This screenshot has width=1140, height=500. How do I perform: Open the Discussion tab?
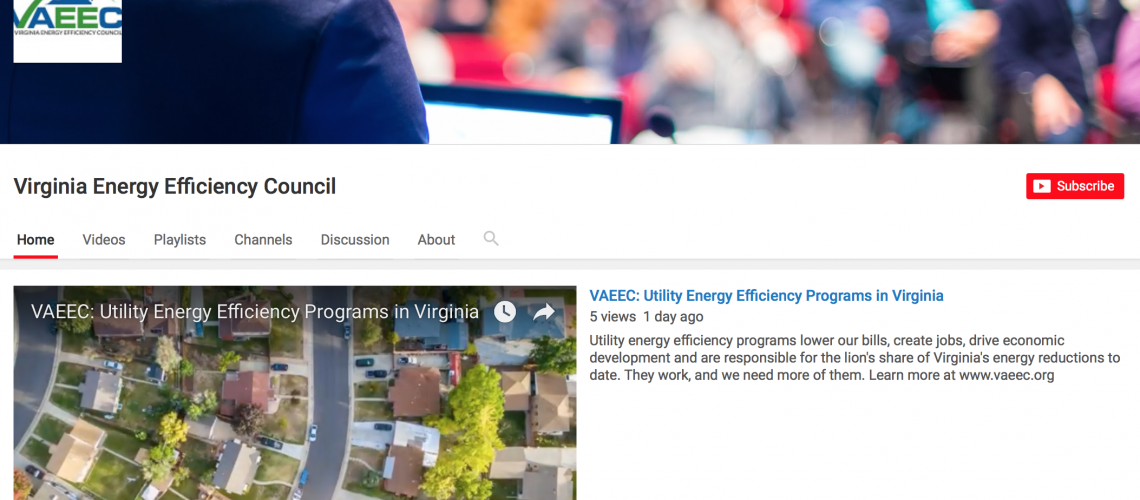click(355, 240)
